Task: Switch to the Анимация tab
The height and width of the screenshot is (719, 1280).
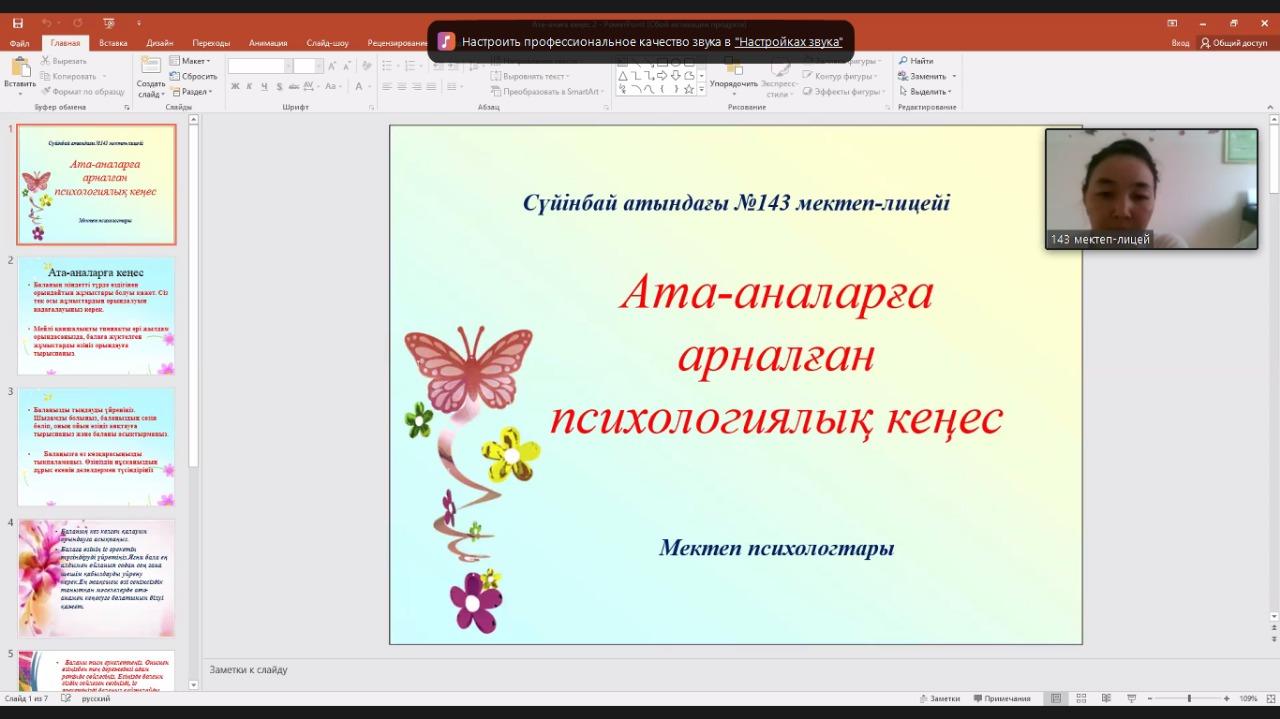Action: pos(268,43)
